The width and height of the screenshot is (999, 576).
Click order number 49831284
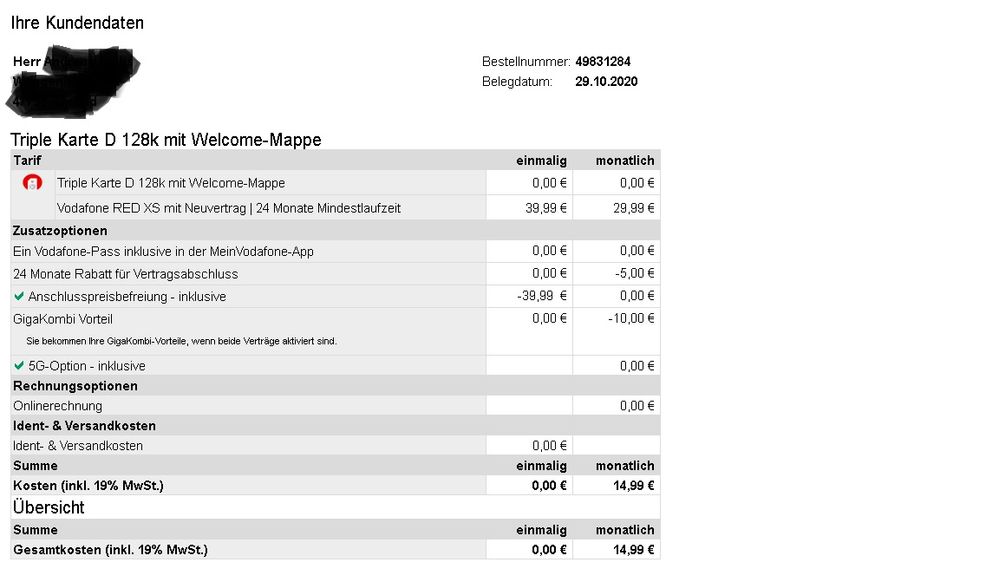(x=603, y=62)
